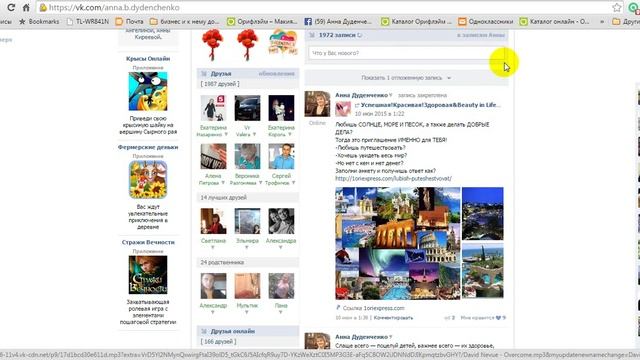Click the 'Что у Вас нового?' post field
Screen dimensions: 640x360
[406, 53]
